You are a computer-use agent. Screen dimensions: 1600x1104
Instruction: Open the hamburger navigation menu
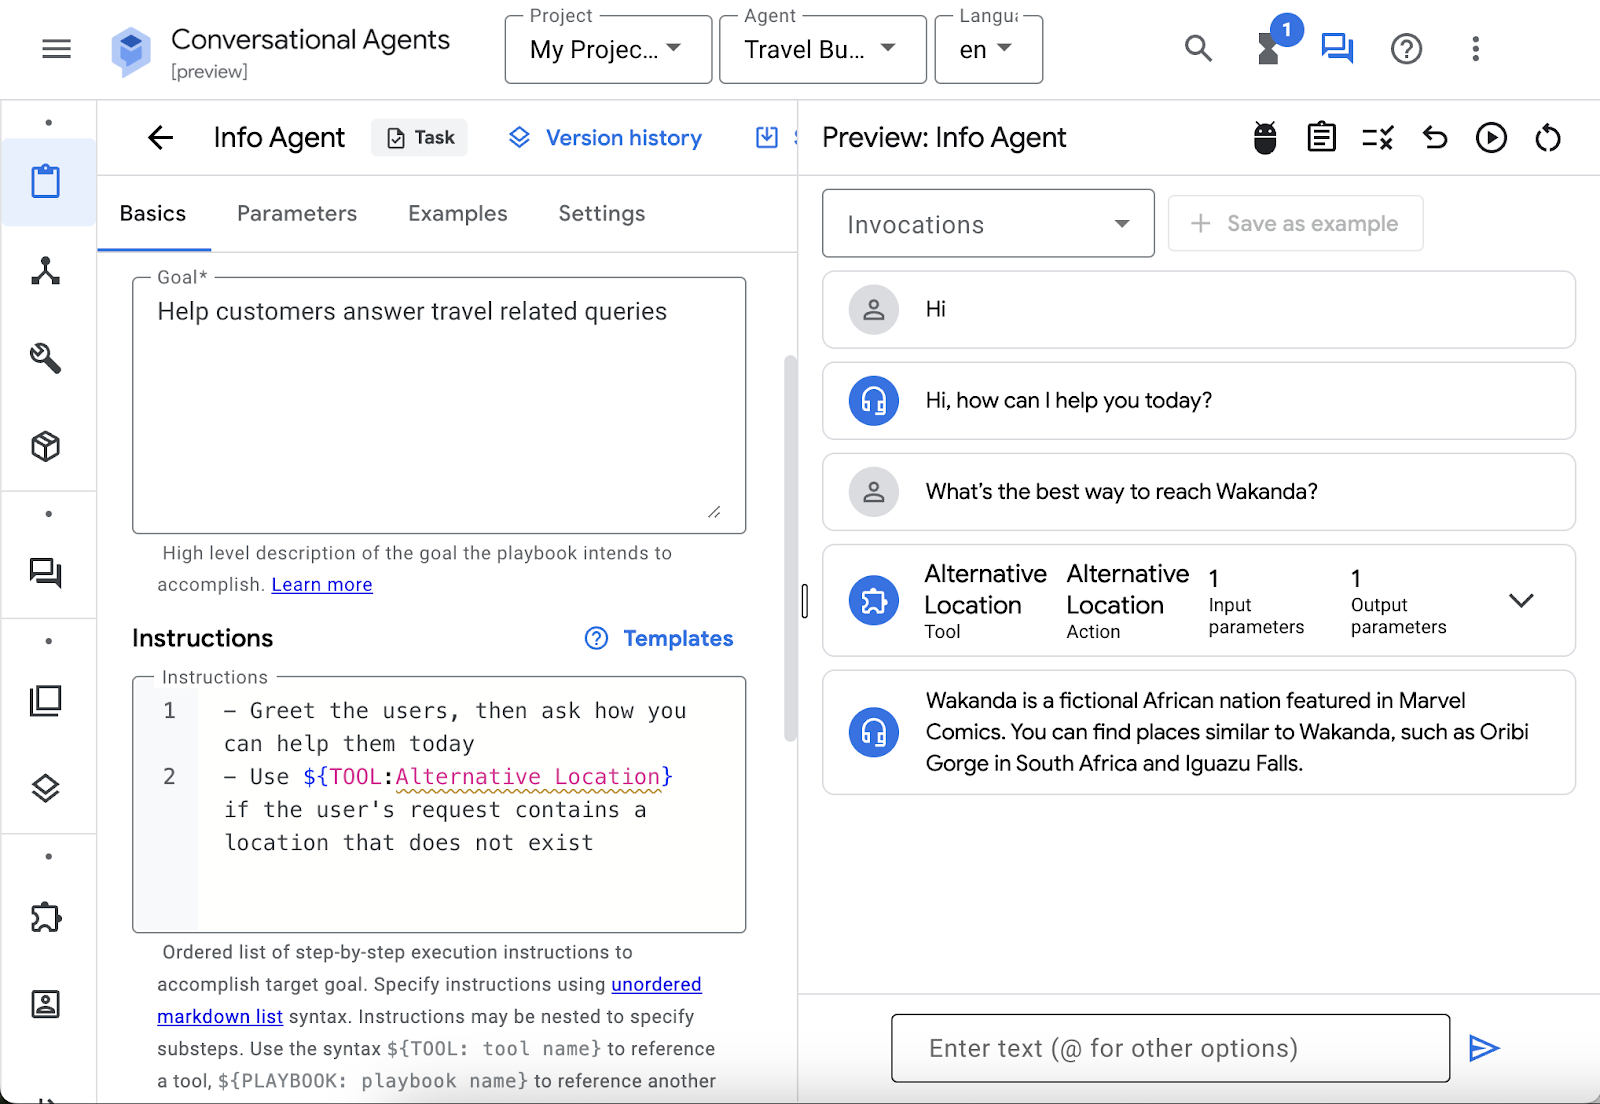point(56,49)
